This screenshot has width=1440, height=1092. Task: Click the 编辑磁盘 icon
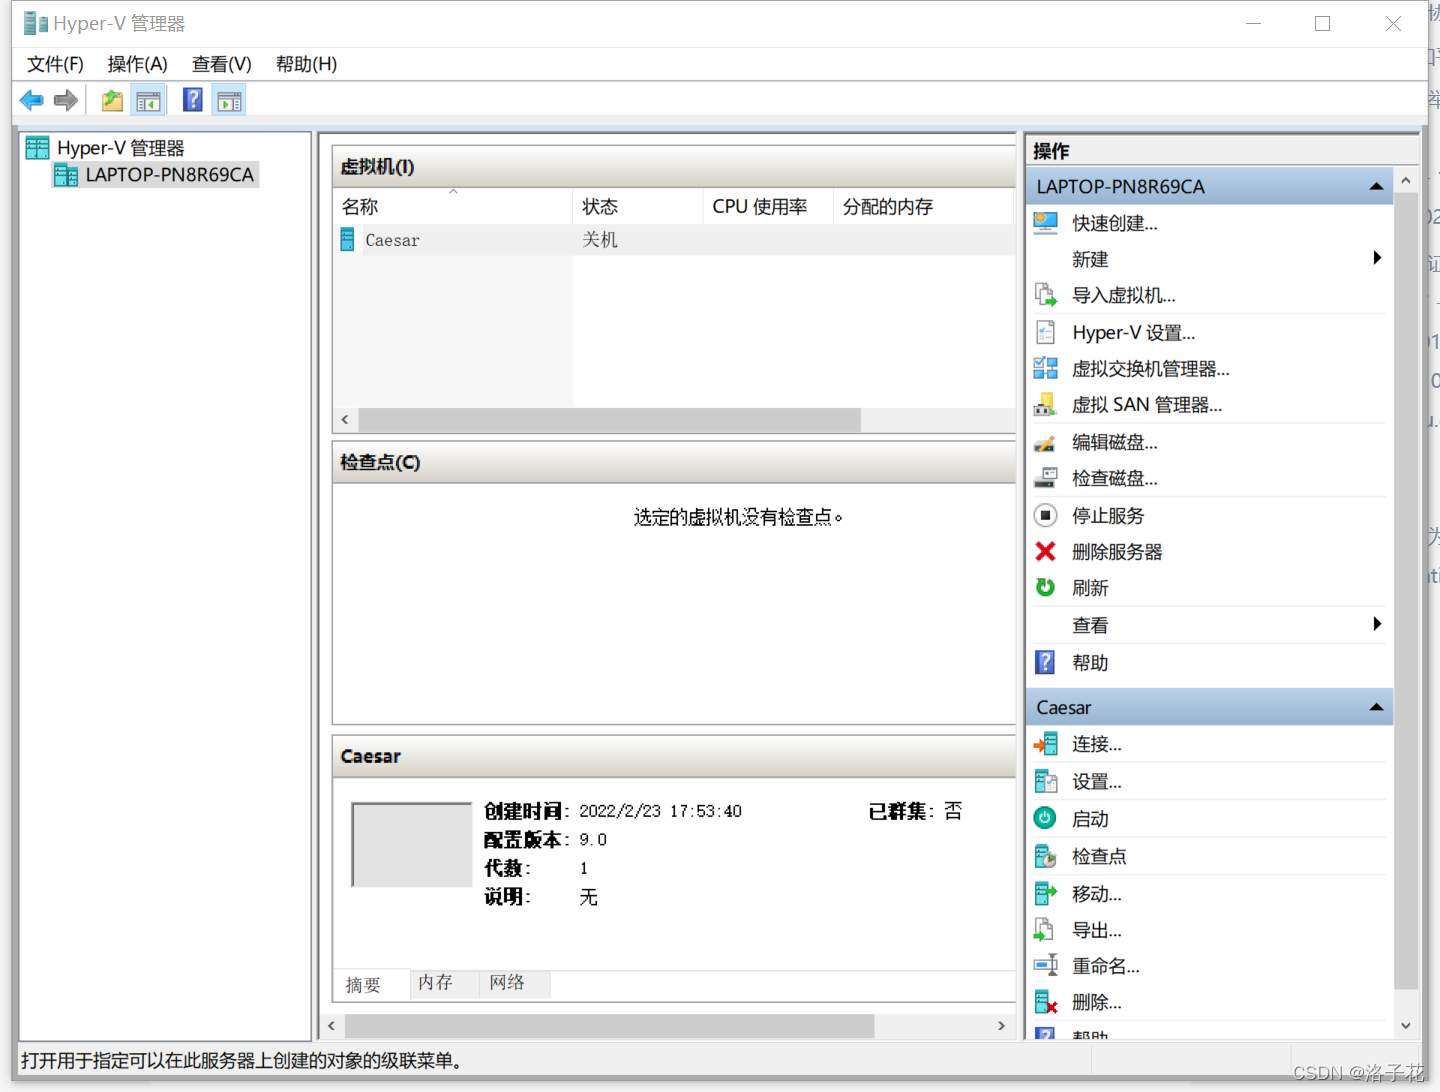1045,442
